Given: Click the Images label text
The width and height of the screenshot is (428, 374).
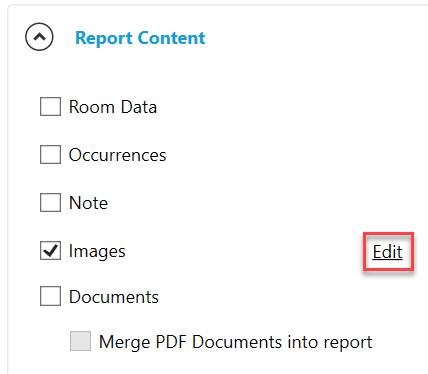Looking at the screenshot, I should (x=97, y=251).
